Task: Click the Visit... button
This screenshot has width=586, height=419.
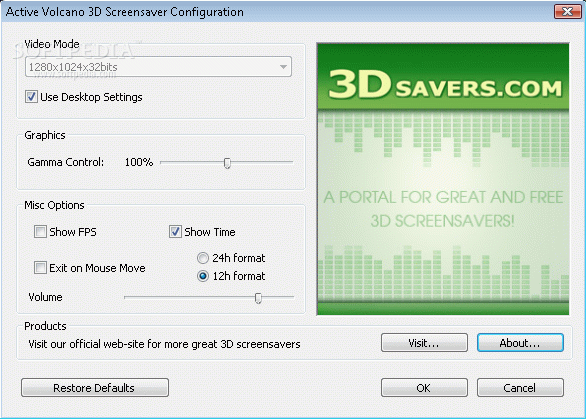Action: pyautogui.click(x=424, y=343)
